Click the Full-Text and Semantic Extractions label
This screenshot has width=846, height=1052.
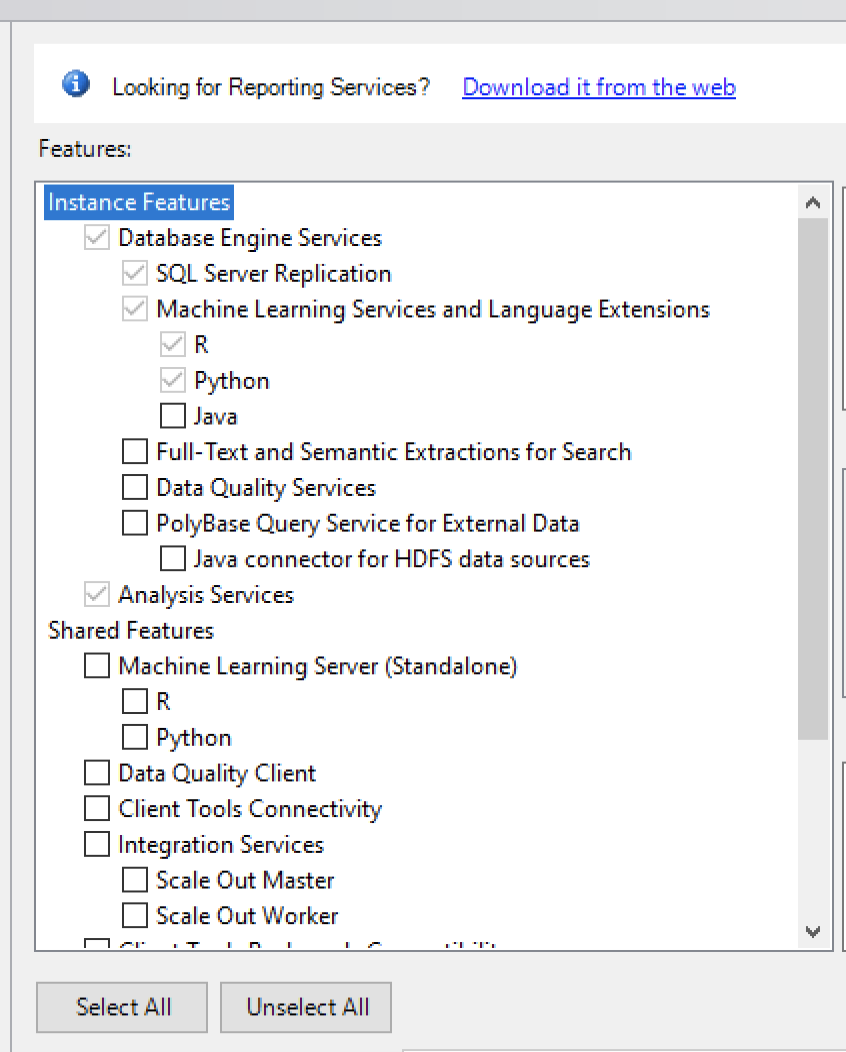tap(394, 452)
